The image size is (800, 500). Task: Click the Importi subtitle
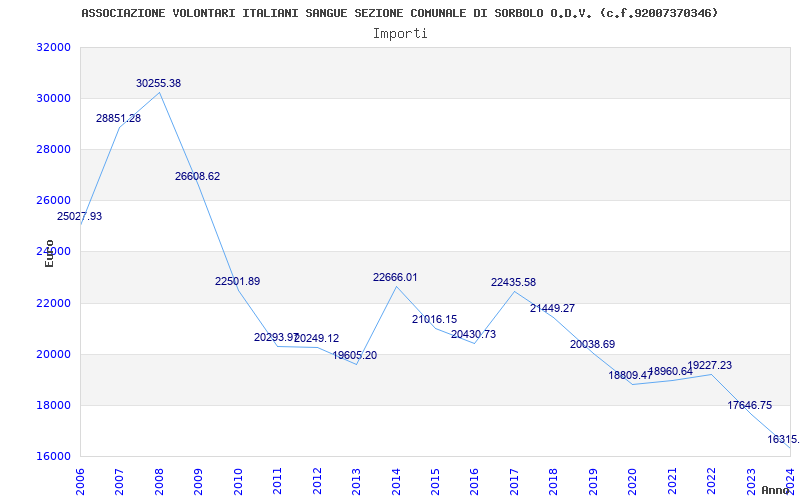(x=400, y=34)
